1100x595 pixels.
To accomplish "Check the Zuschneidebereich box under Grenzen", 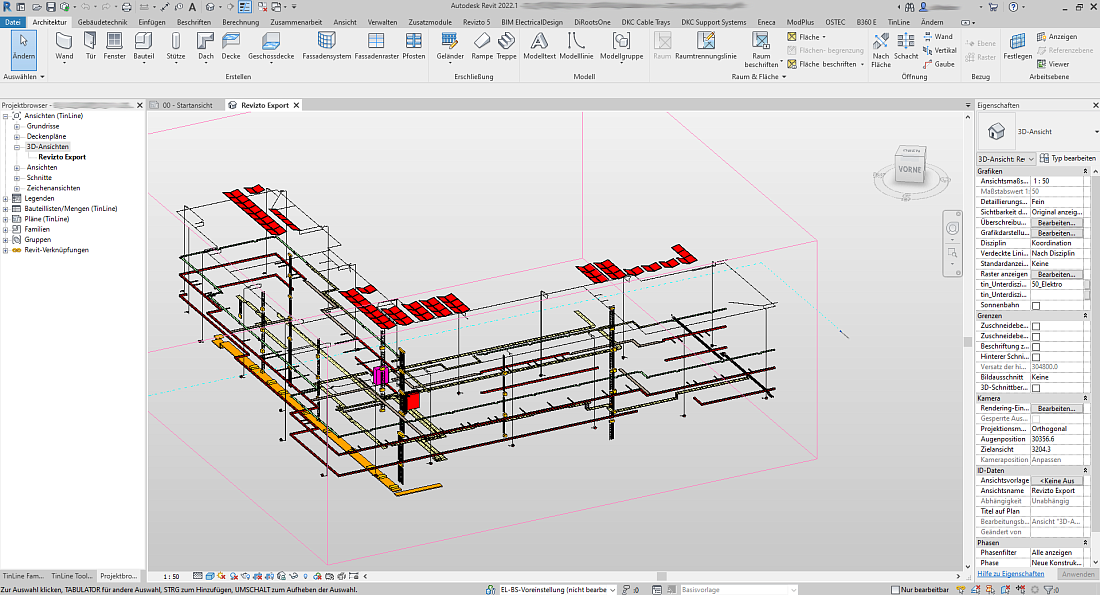I will point(1037,325).
